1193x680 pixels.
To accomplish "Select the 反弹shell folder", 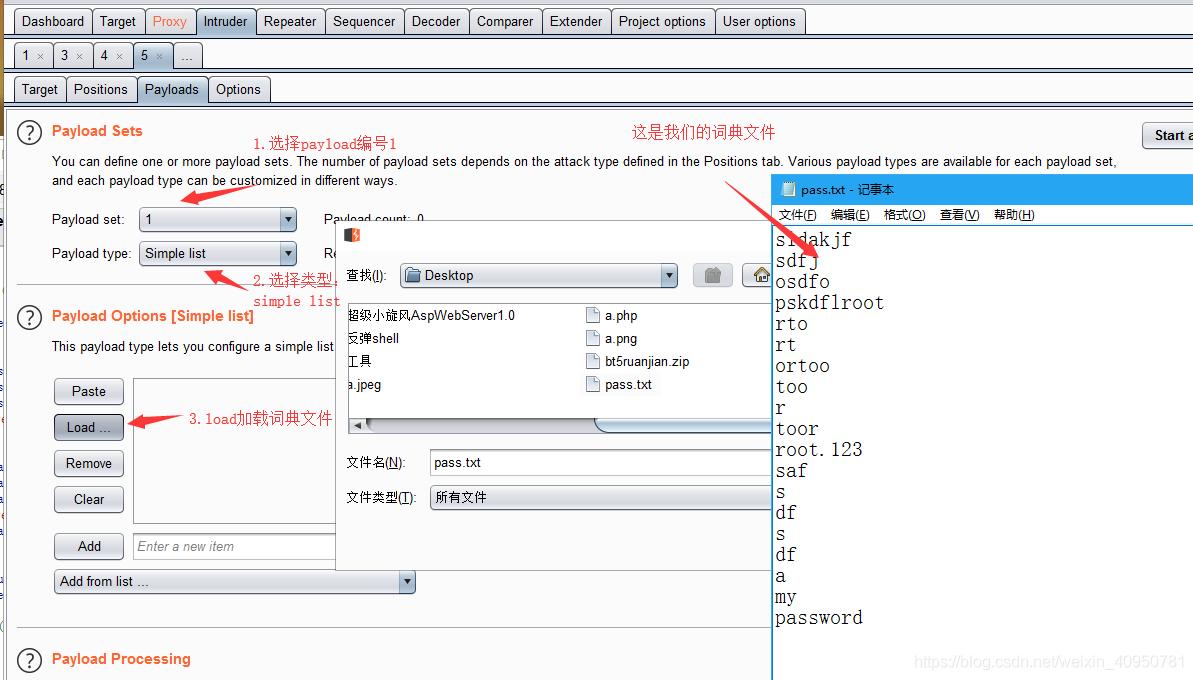I will coord(373,338).
